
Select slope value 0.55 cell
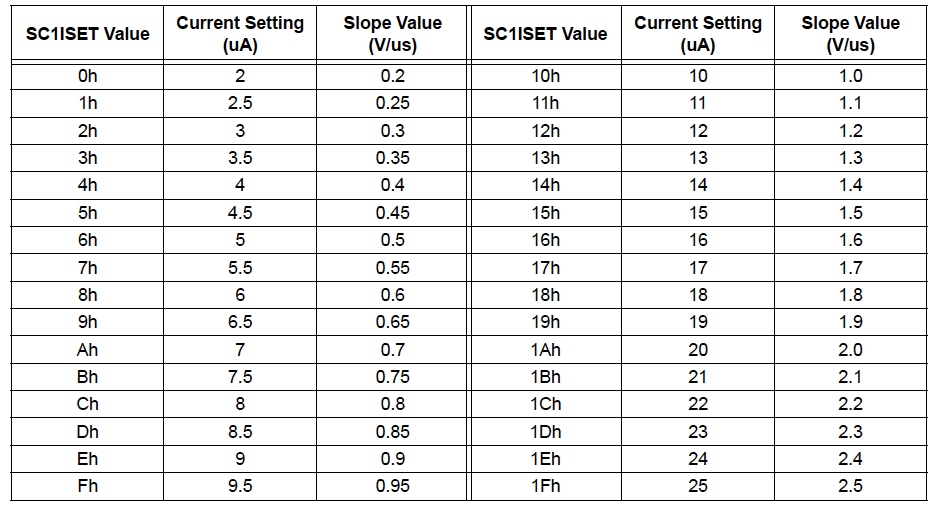tap(392, 268)
